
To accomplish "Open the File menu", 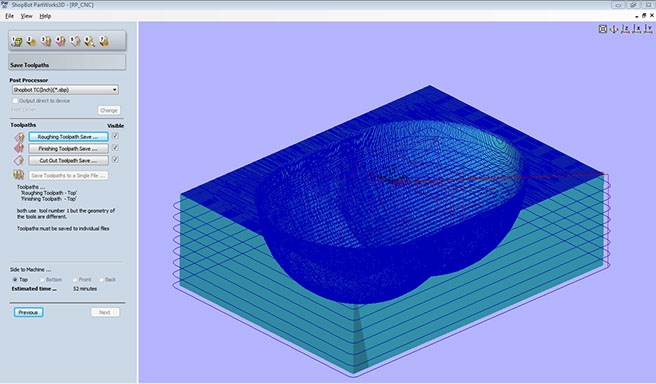I will tap(9, 16).
